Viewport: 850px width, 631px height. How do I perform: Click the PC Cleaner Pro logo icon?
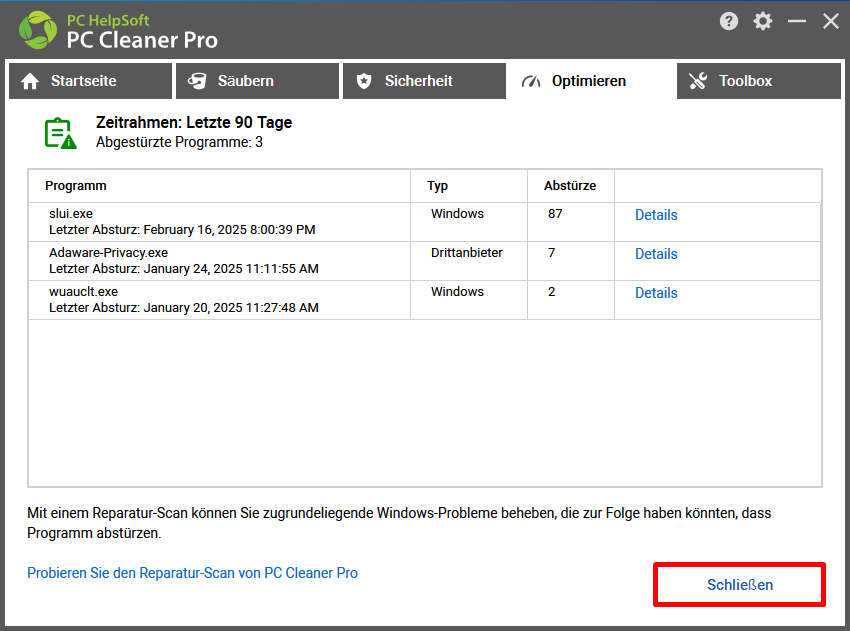pyautogui.click(x=38, y=30)
